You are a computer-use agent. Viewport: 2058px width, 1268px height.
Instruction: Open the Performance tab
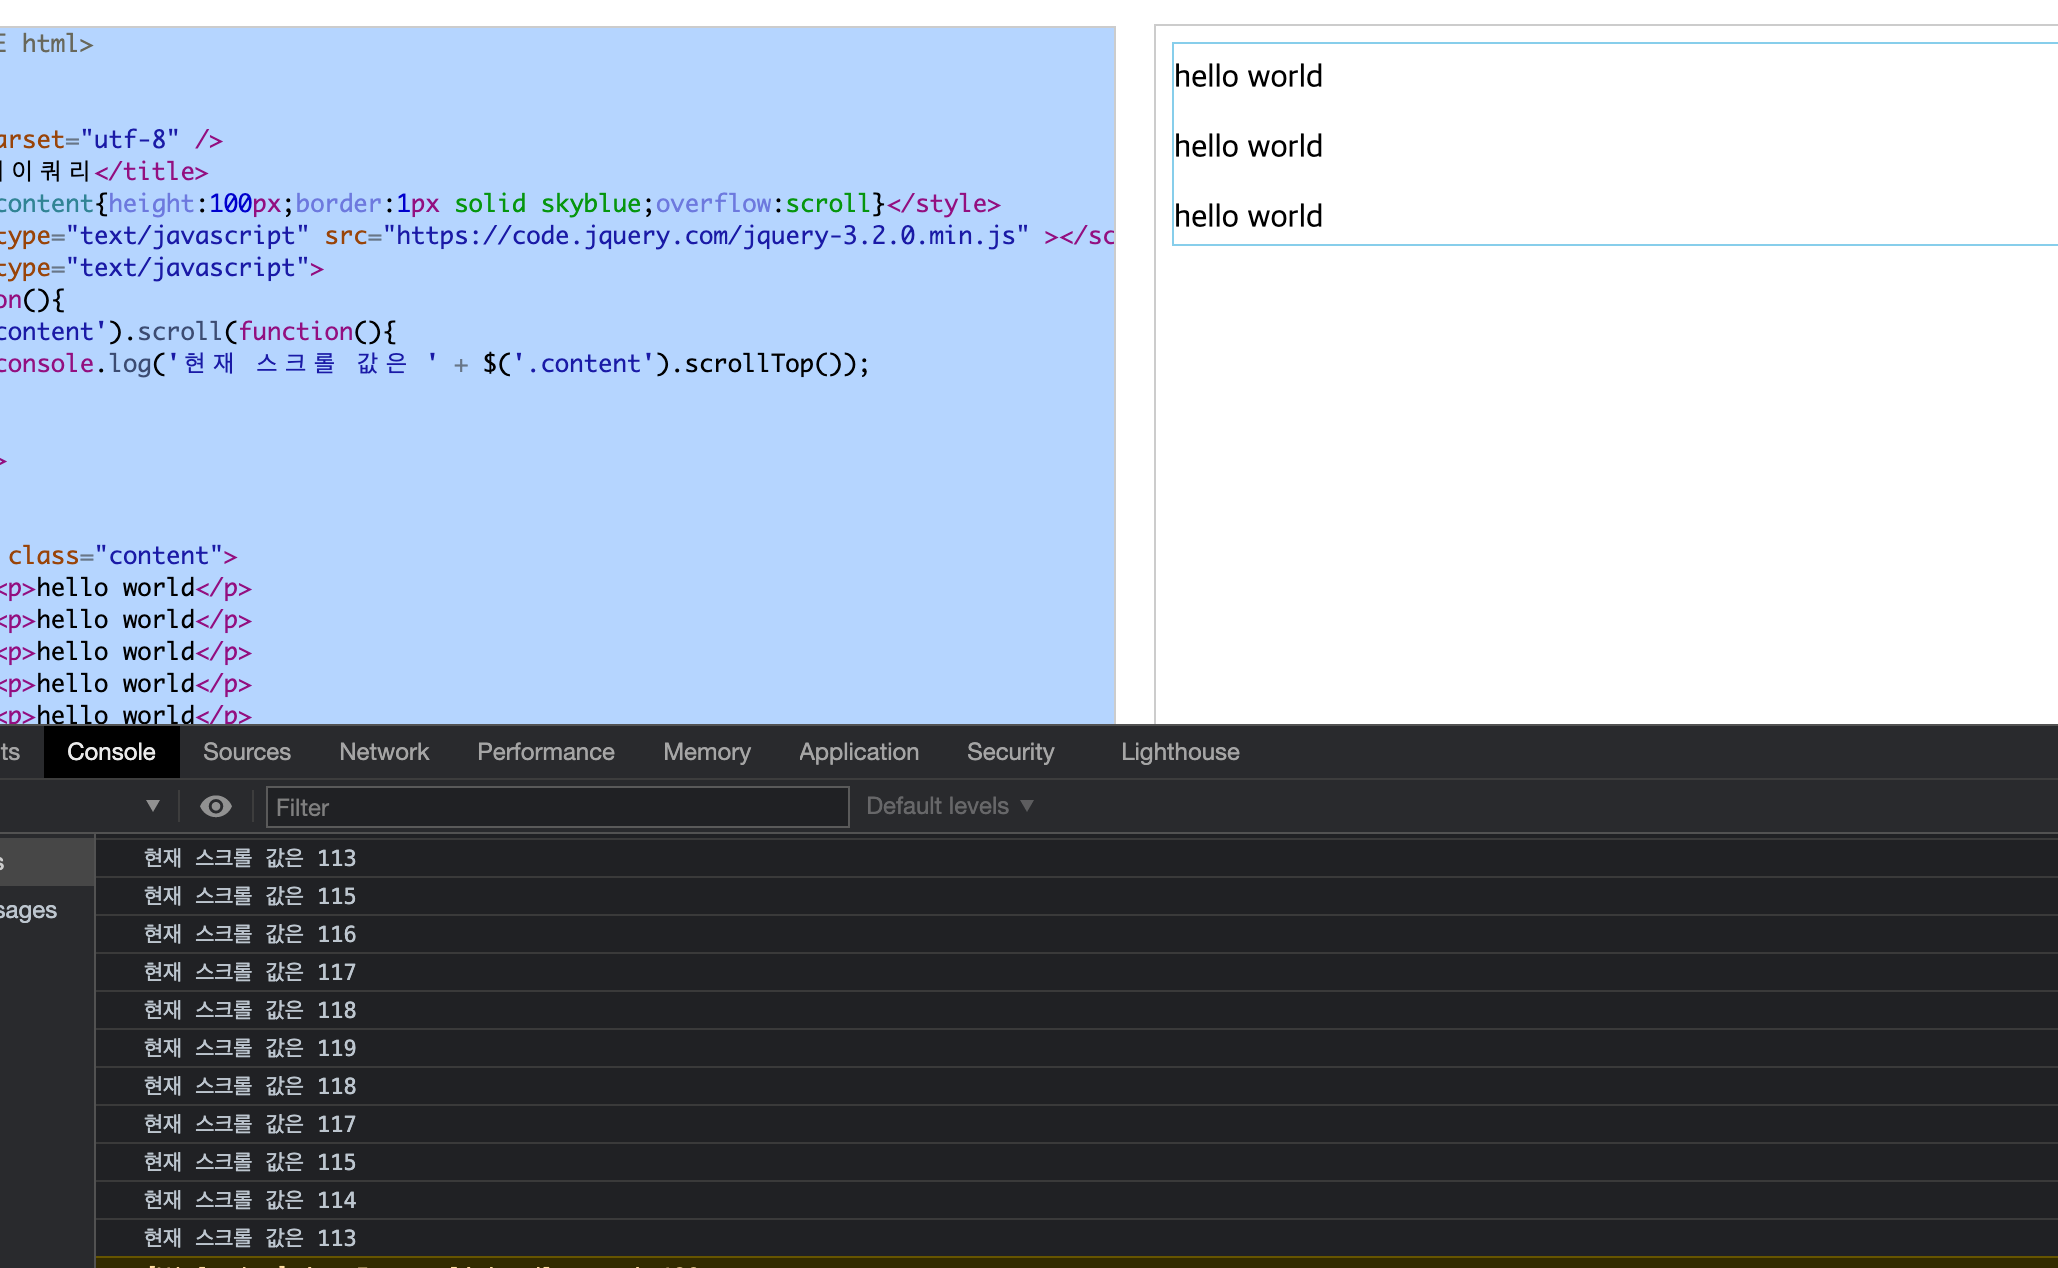[x=546, y=752]
